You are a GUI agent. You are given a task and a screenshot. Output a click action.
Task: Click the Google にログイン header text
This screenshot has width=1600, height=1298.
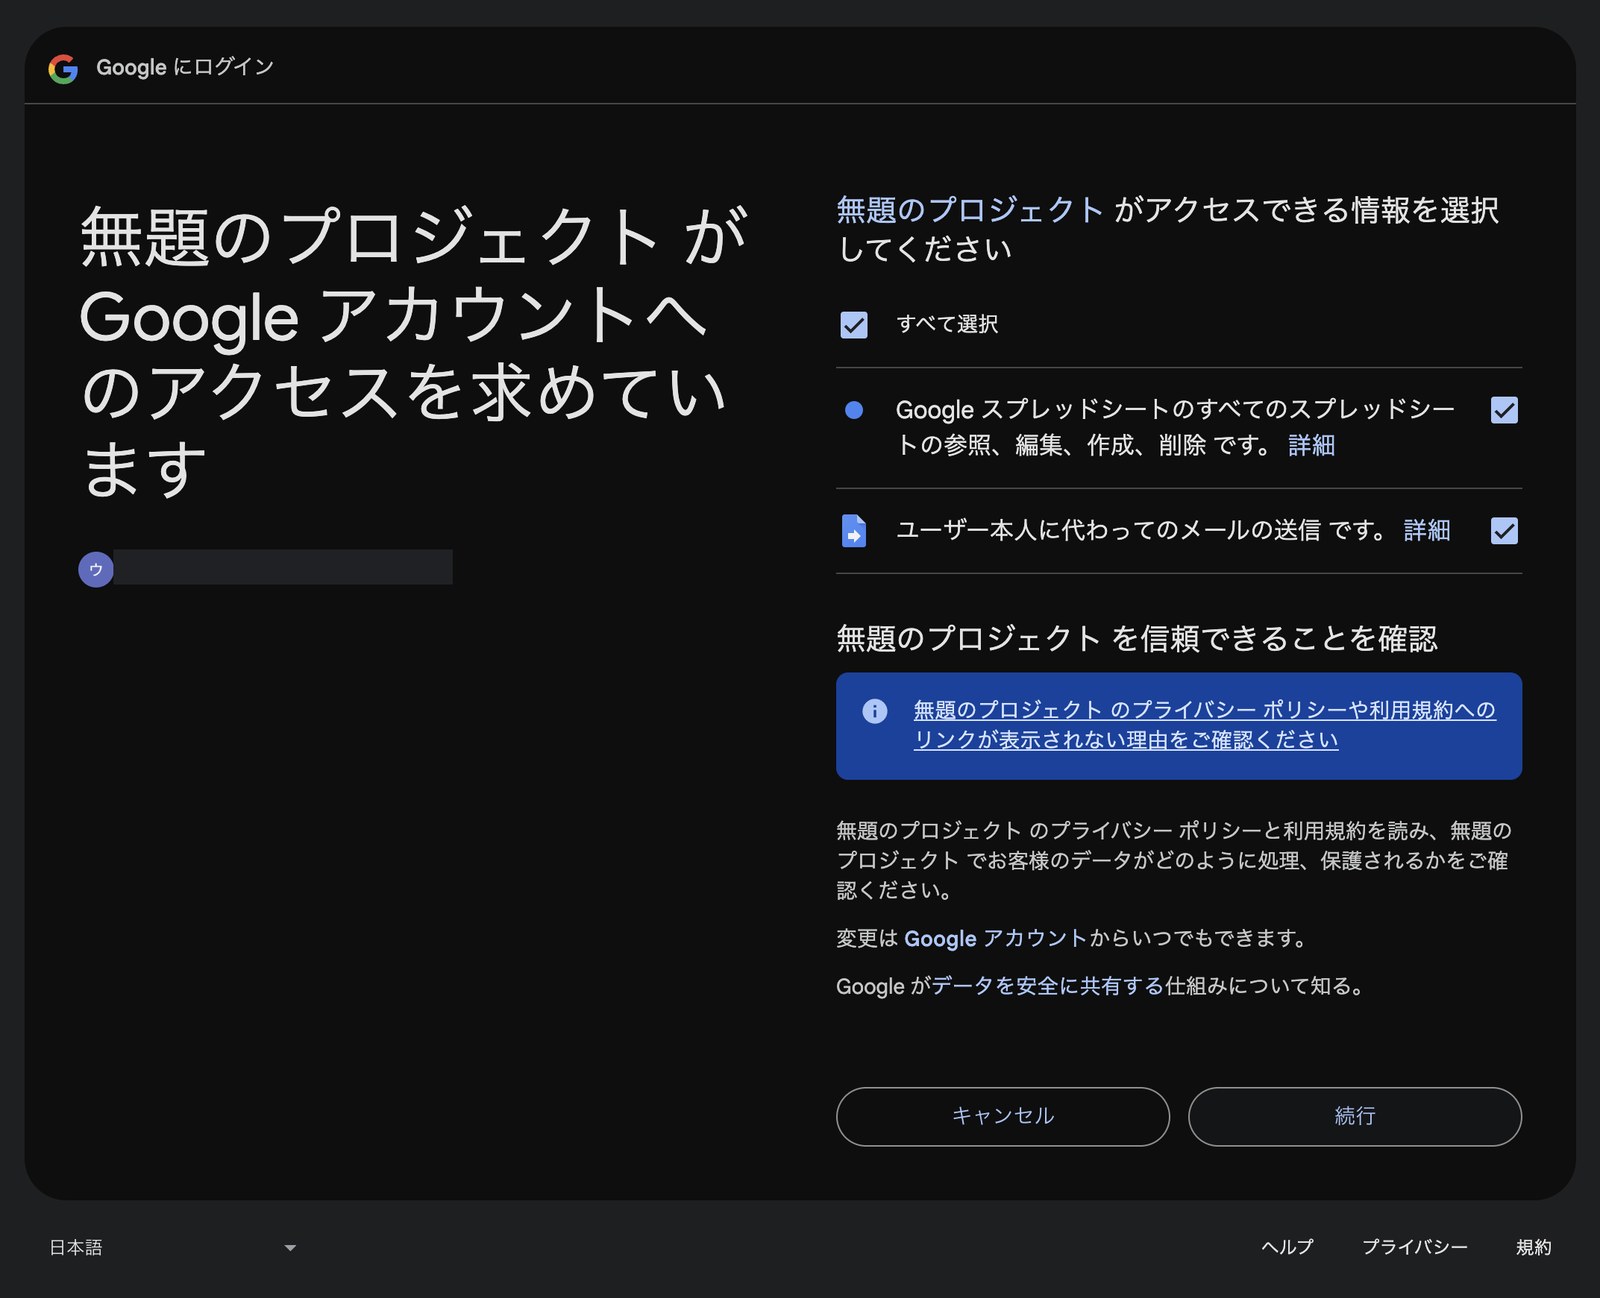click(x=185, y=67)
